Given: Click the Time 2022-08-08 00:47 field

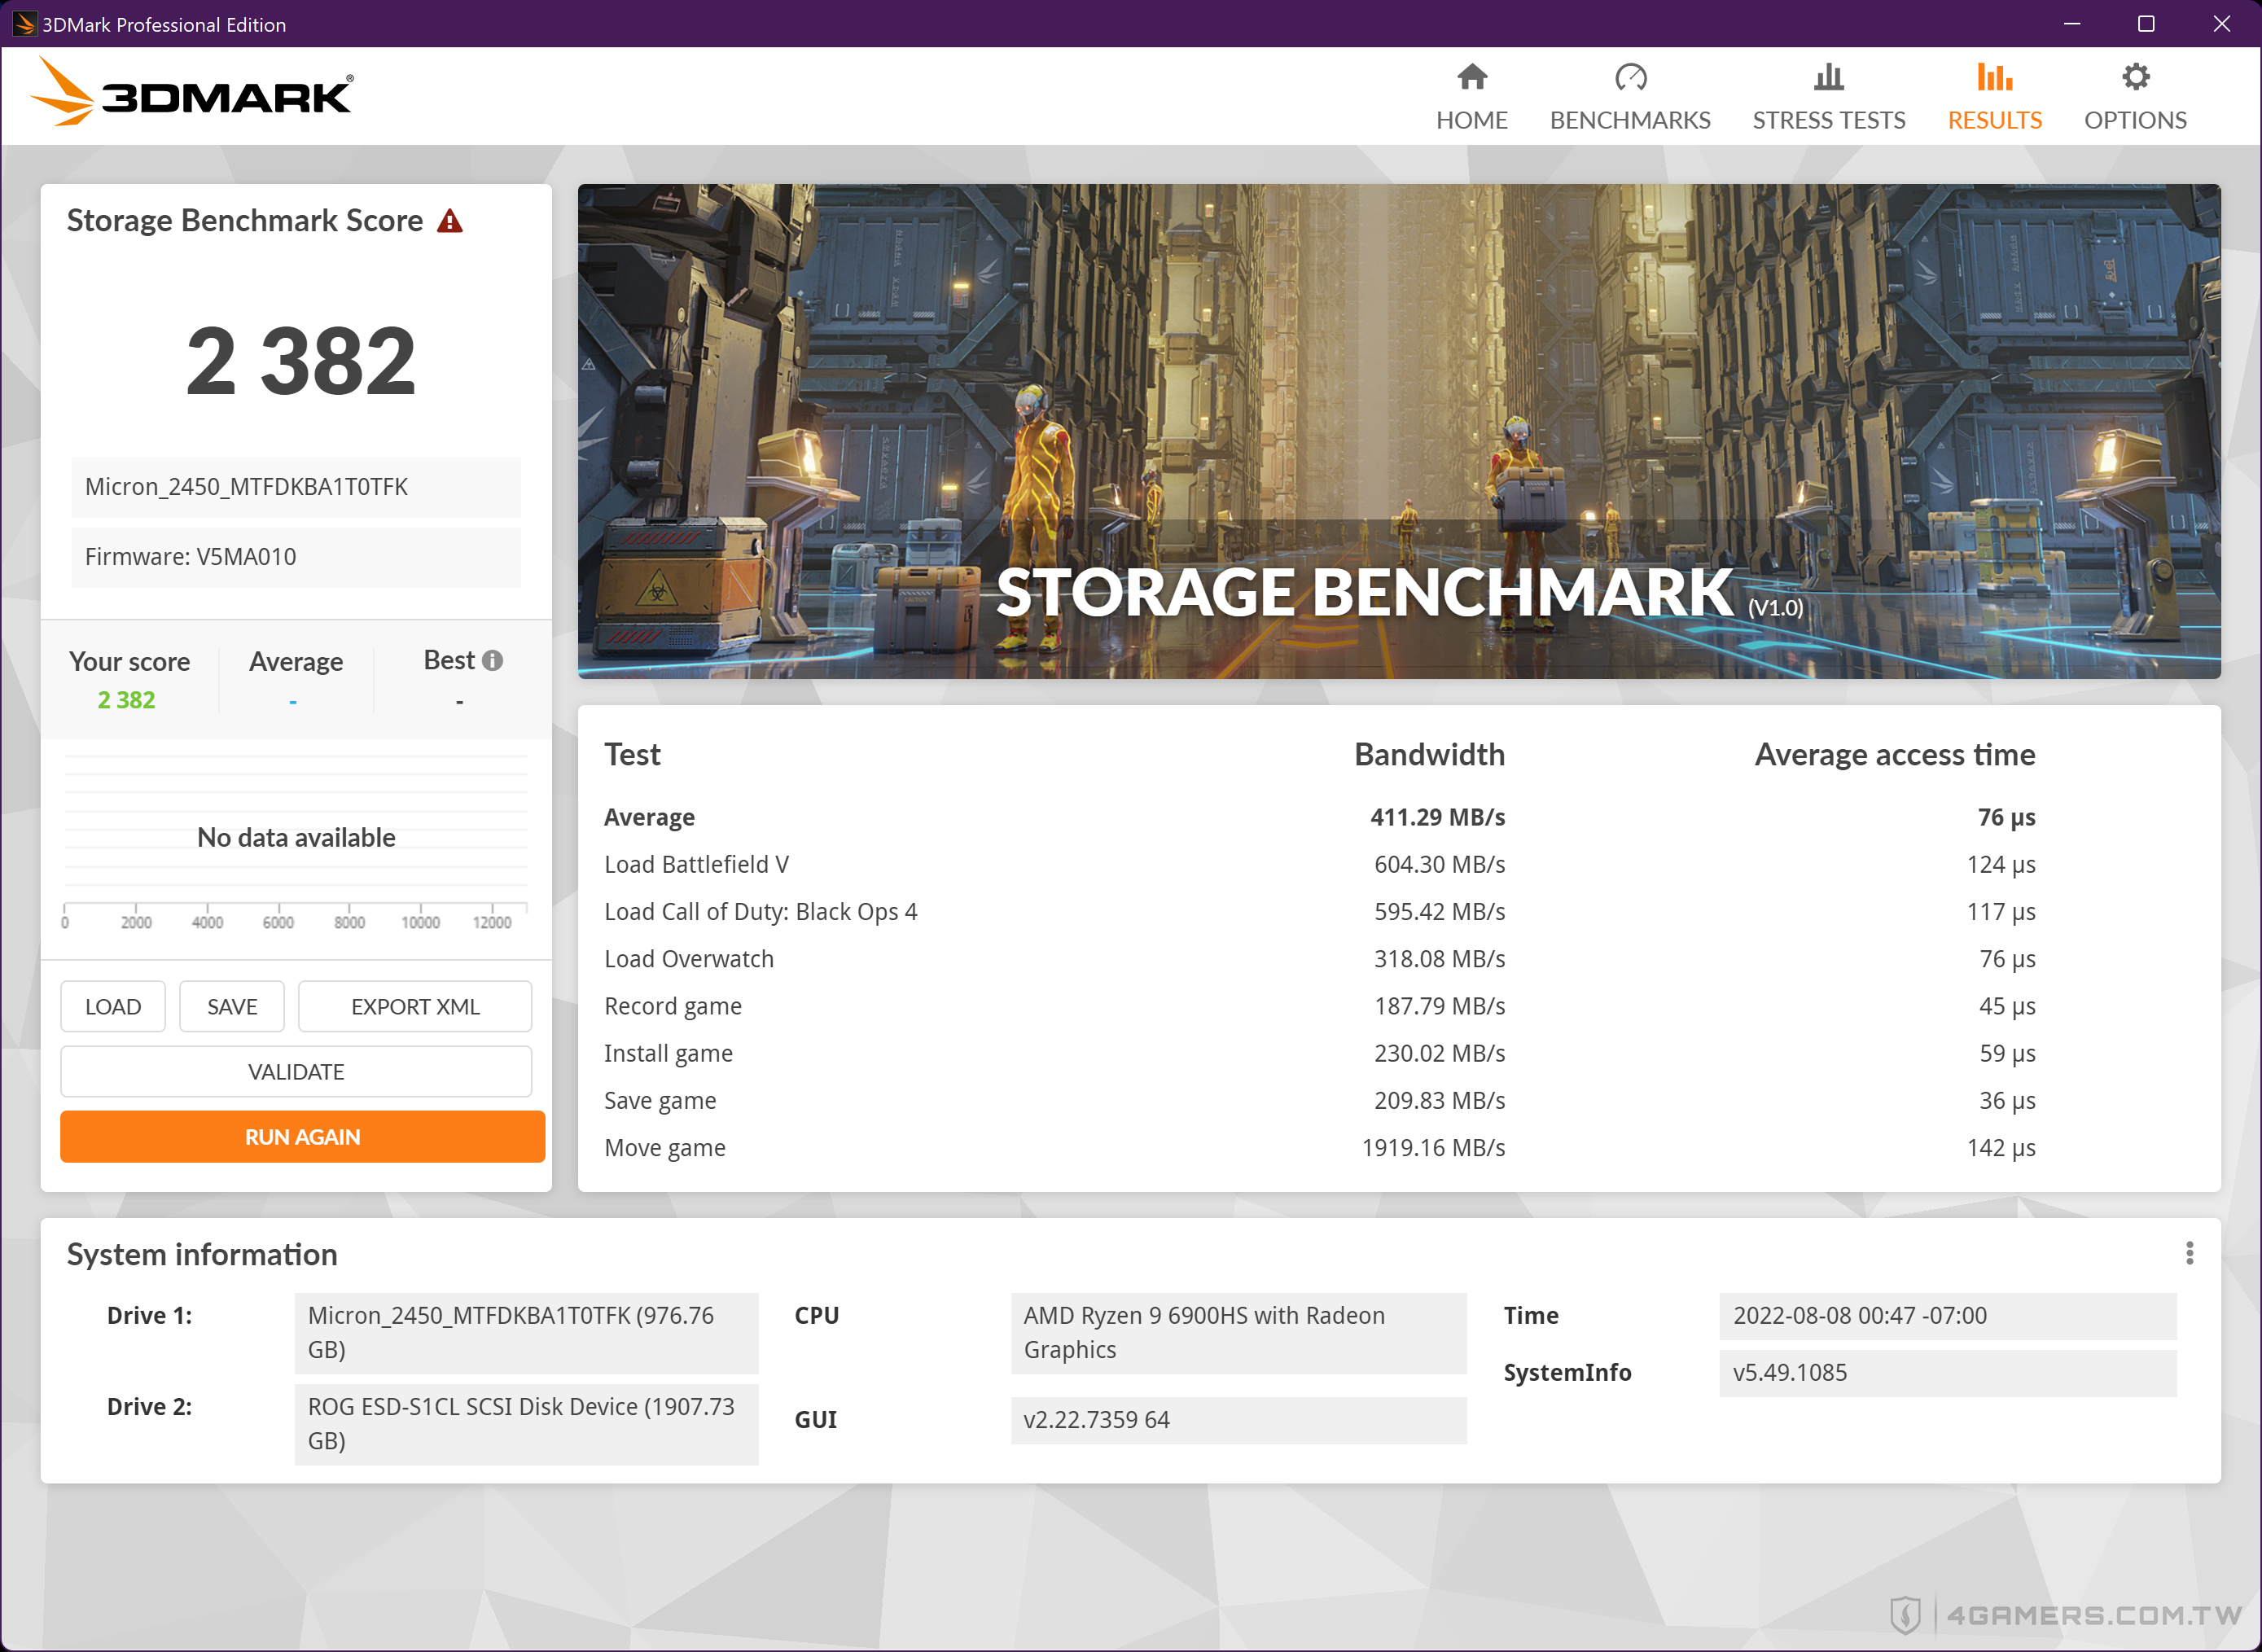Looking at the screenshot, I should (x=1947, y=1316).
